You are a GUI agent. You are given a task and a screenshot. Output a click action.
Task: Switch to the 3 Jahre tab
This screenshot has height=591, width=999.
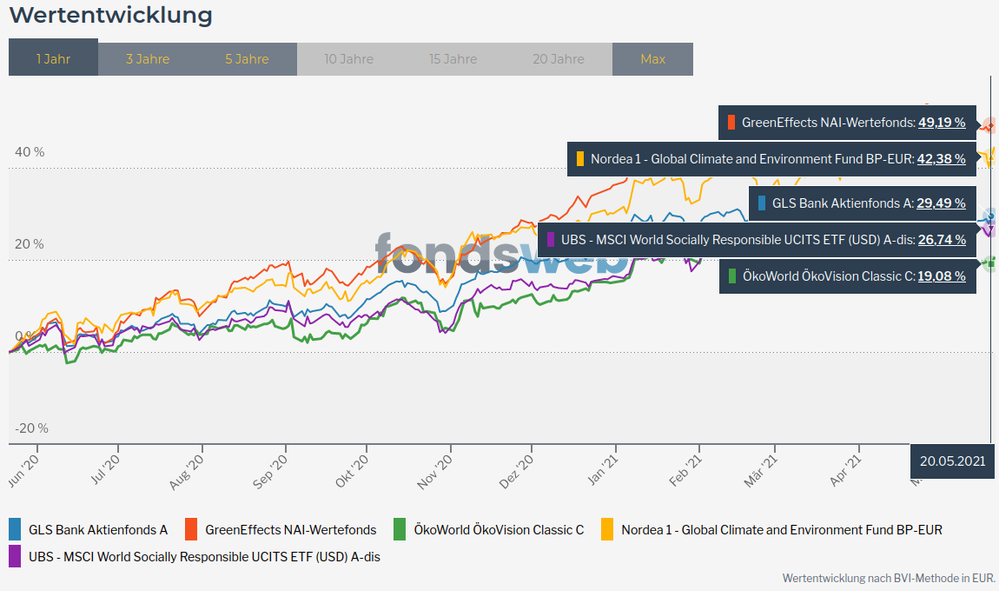pos(147,59)
